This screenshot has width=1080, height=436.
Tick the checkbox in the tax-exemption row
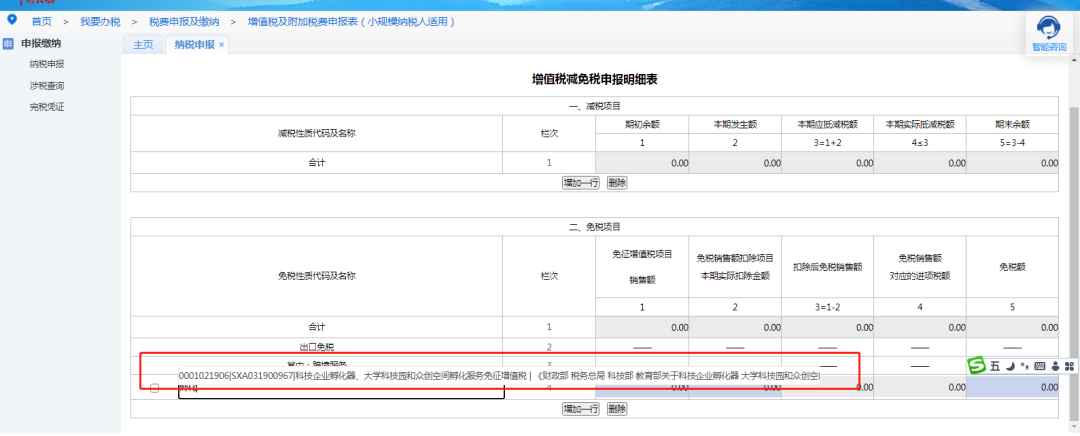(154, 388)
